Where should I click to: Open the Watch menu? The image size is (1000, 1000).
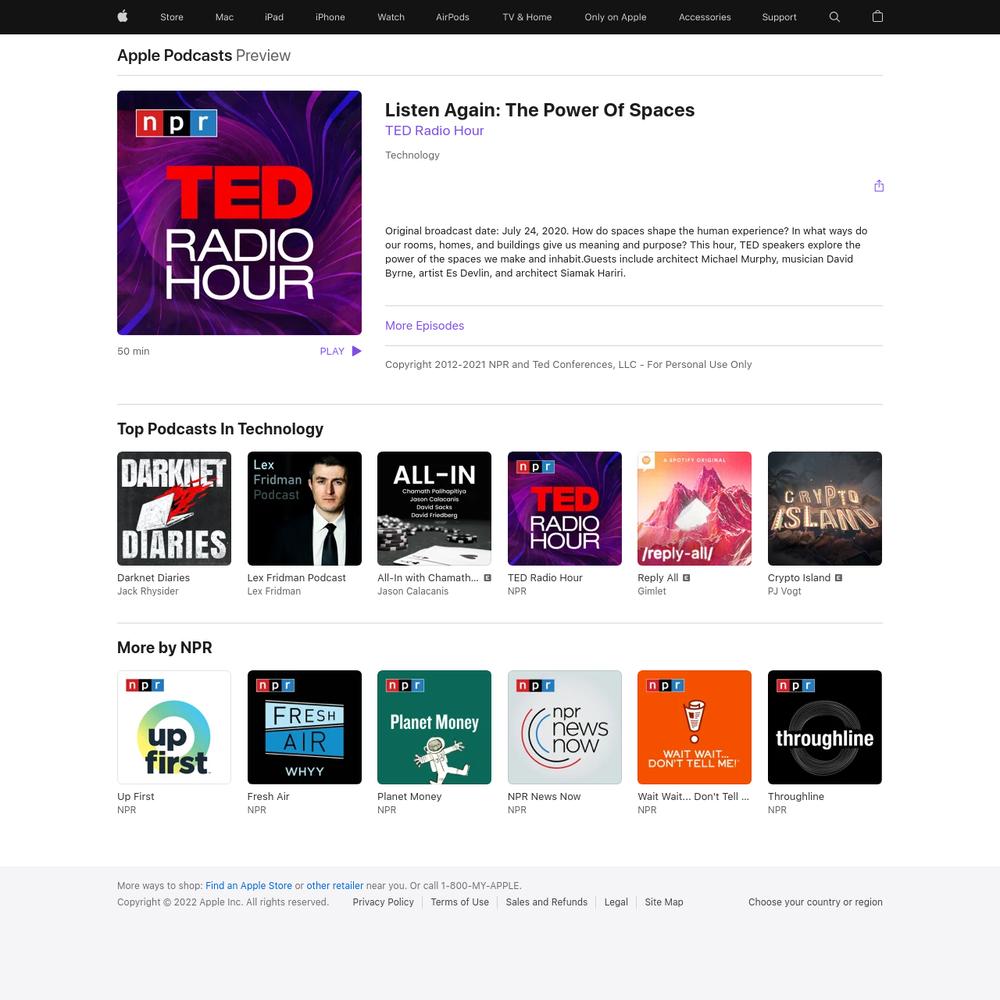click(x=391, y=17)
